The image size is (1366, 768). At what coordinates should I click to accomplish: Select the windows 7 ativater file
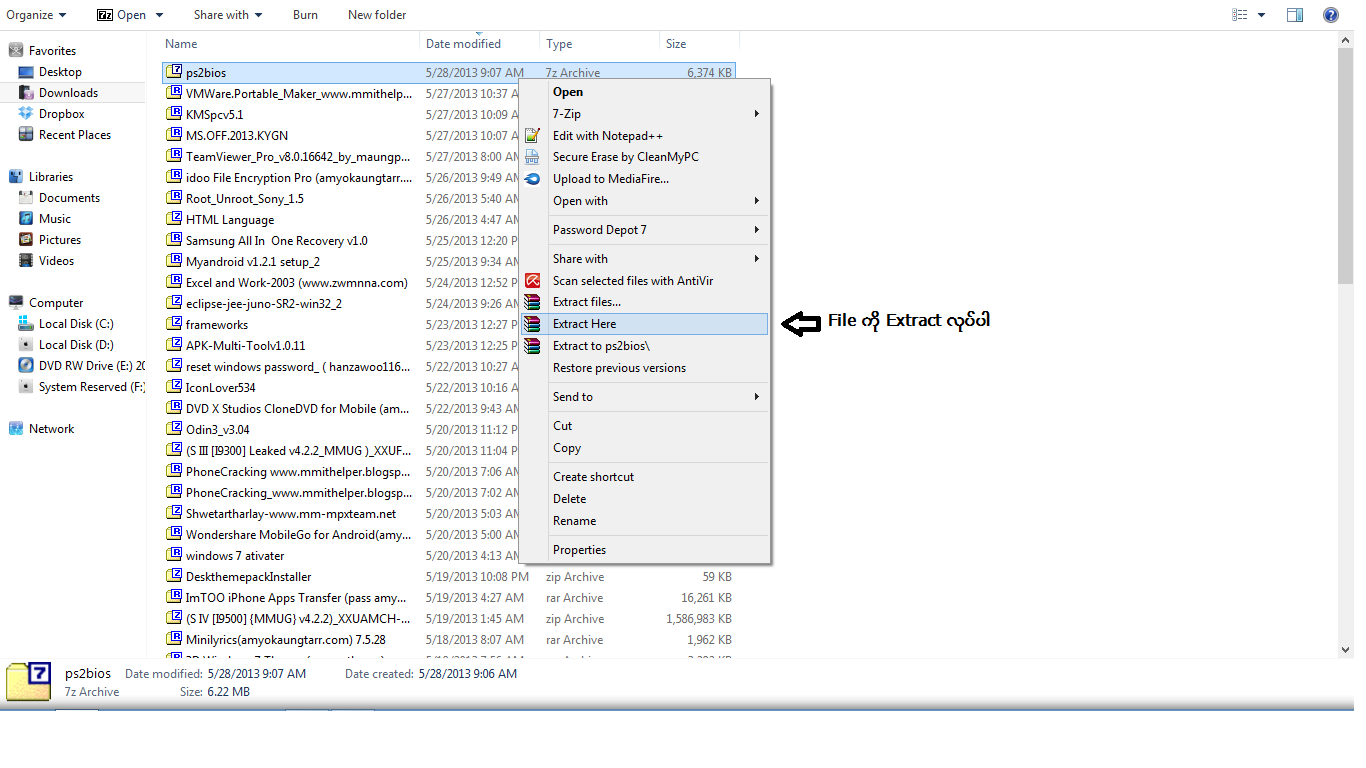pyautogui.click(x=235, y=556)
